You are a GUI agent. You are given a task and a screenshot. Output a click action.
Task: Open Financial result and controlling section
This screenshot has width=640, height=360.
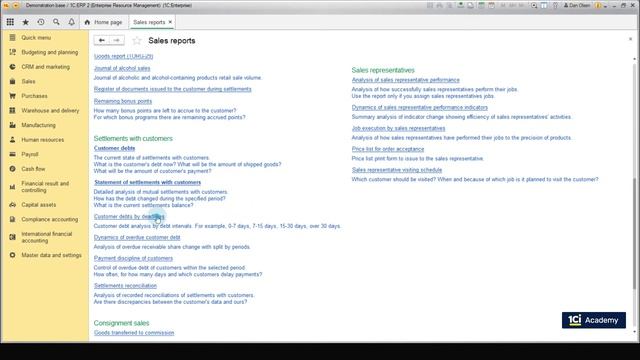pyautogui.click(x=45, y=187)
